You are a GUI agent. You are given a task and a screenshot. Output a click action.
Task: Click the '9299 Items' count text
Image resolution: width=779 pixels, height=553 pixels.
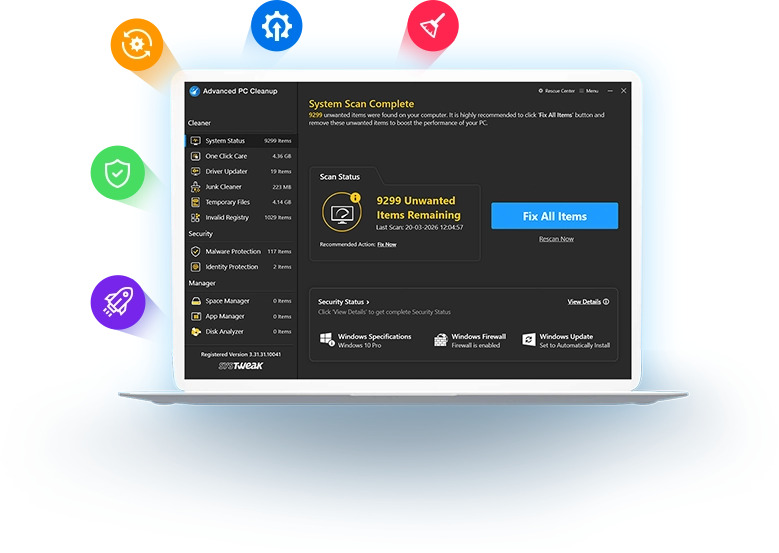pyautogui.click(x=277, y=141)
